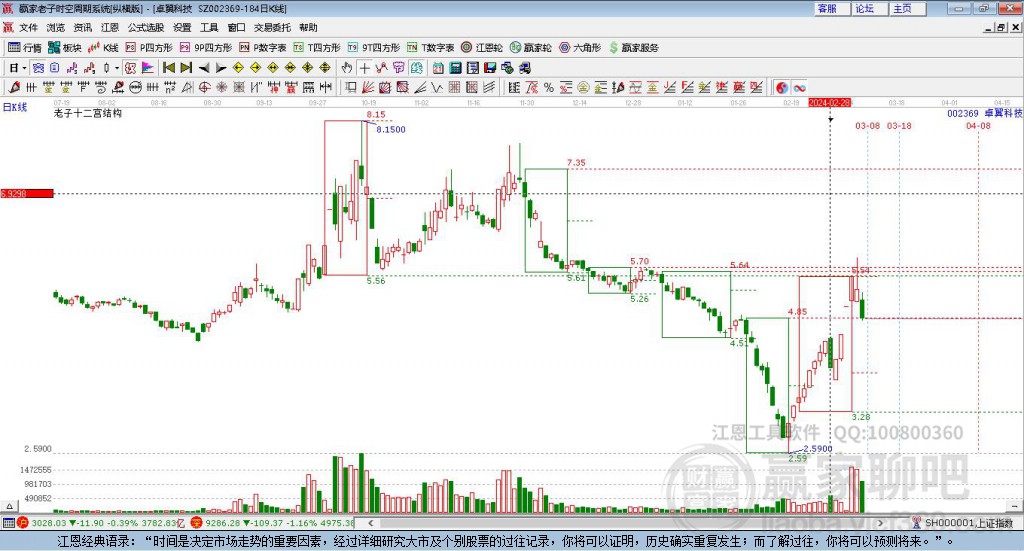Open the 六角形 hexagon tool
The height and width of the screenshot is (551, 1024).
[580, 48]
